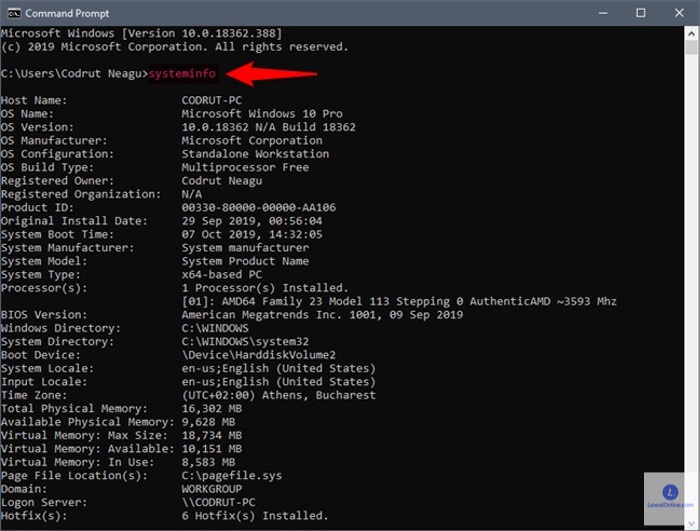Click the 'System Locale:' label

(47, 368)
